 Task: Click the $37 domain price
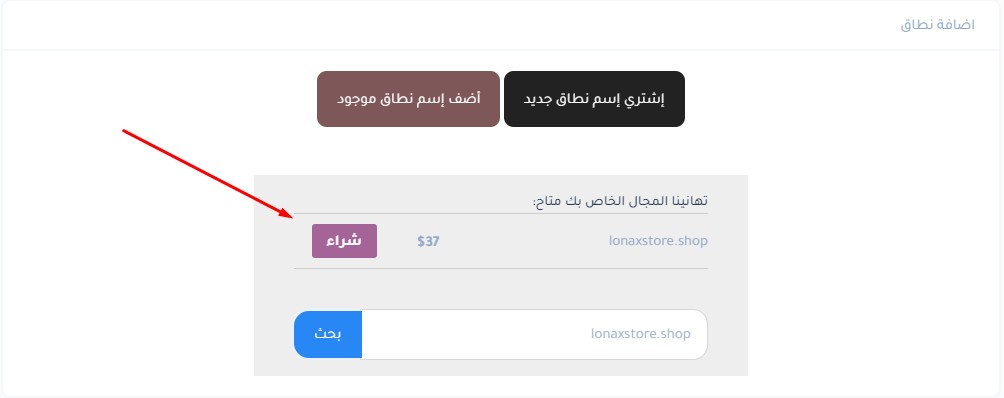[x=428, y=241]
